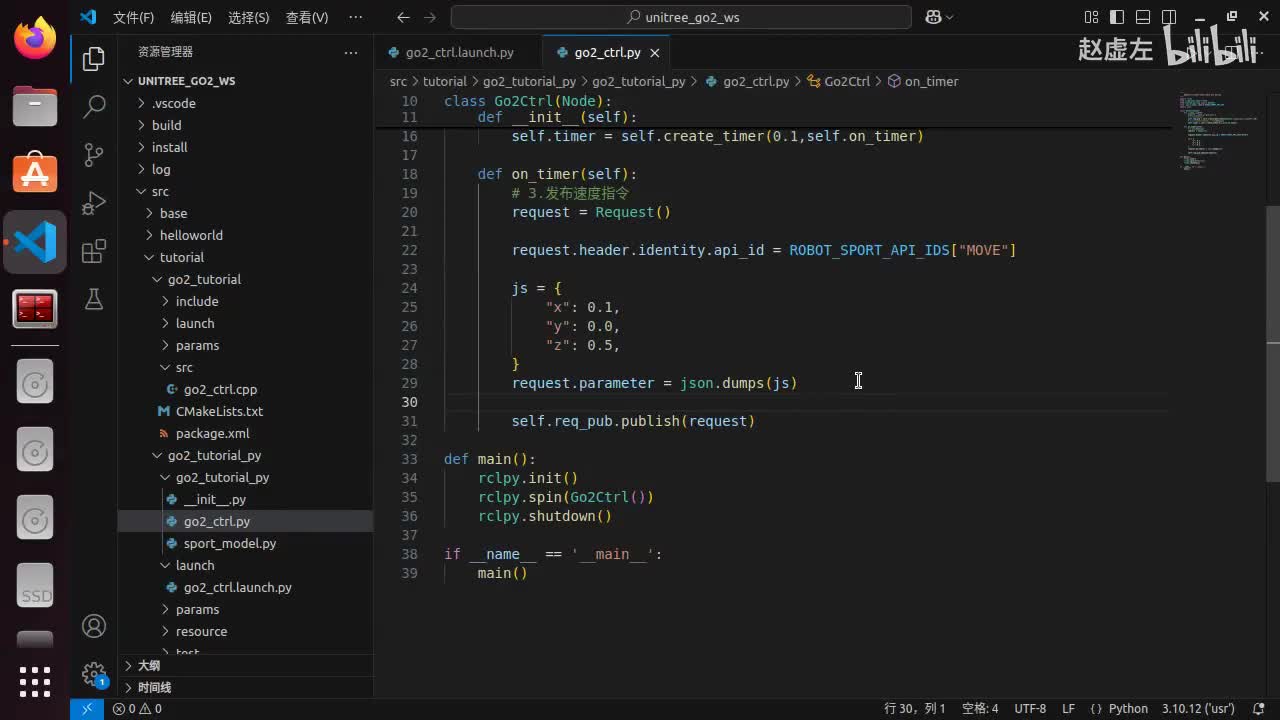Open remote window indicator in status bar
The height and width of the screenshot is (720, 1280).
[x=86, y=708]
